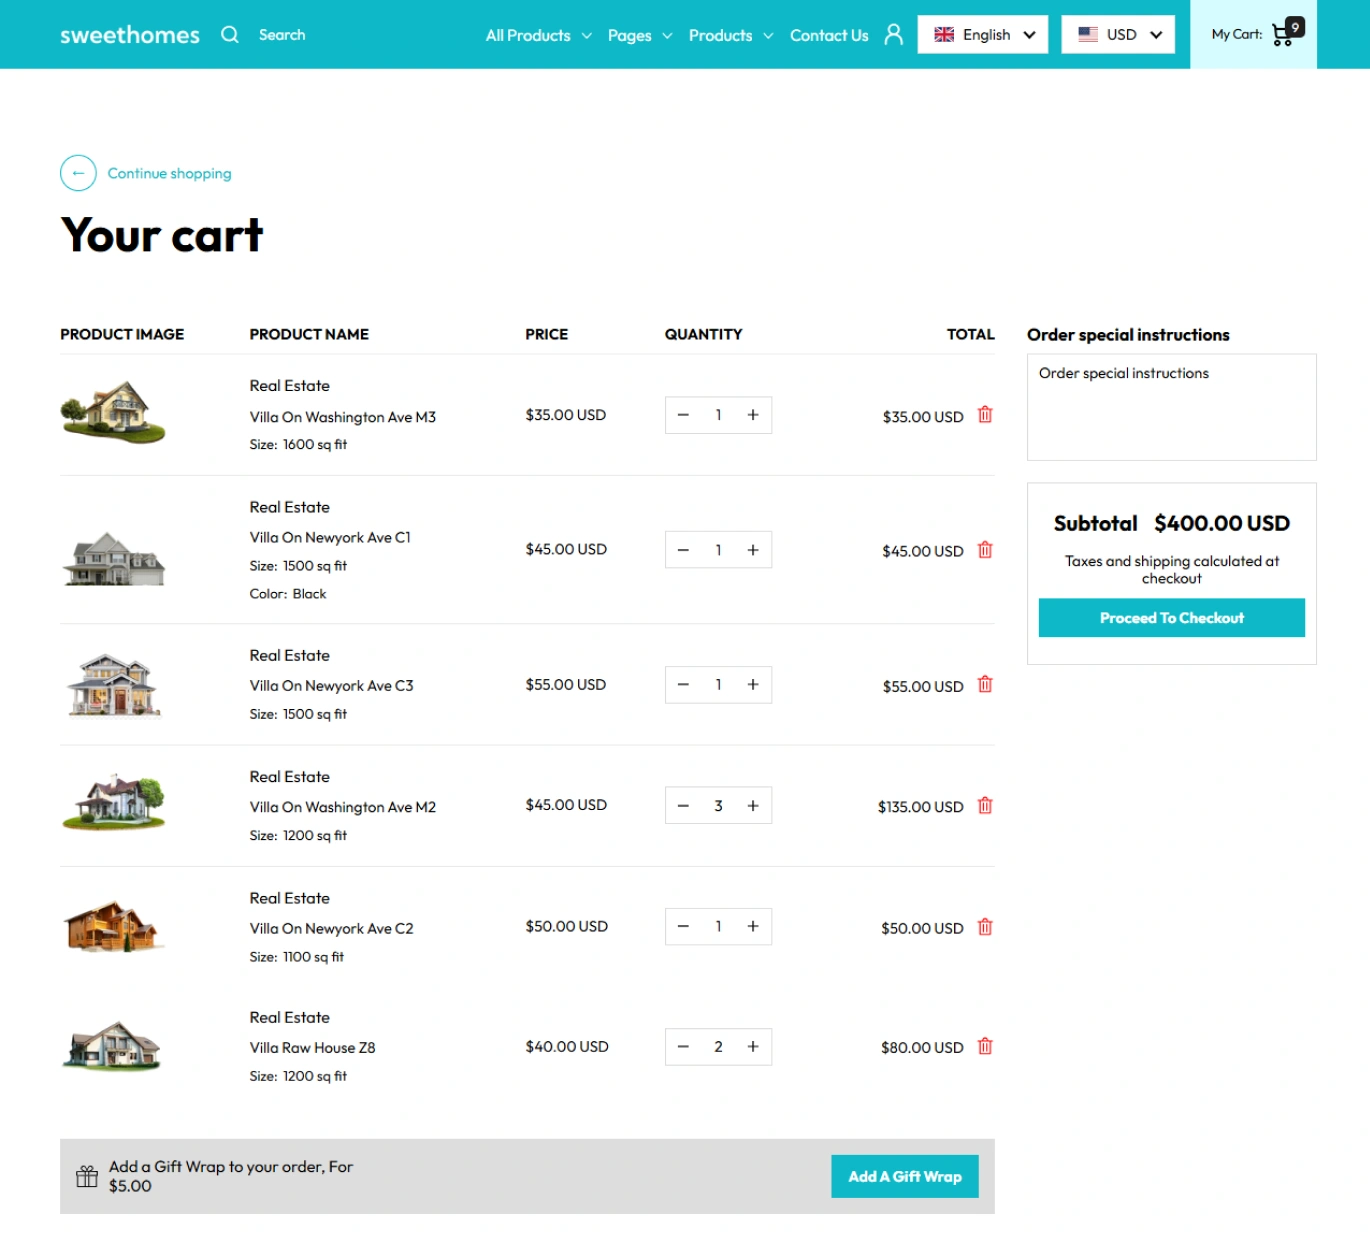Delete Villa Raw House Z8 from cart
Viewport: 1370px width, 1240px height.
pos(985,1047)
